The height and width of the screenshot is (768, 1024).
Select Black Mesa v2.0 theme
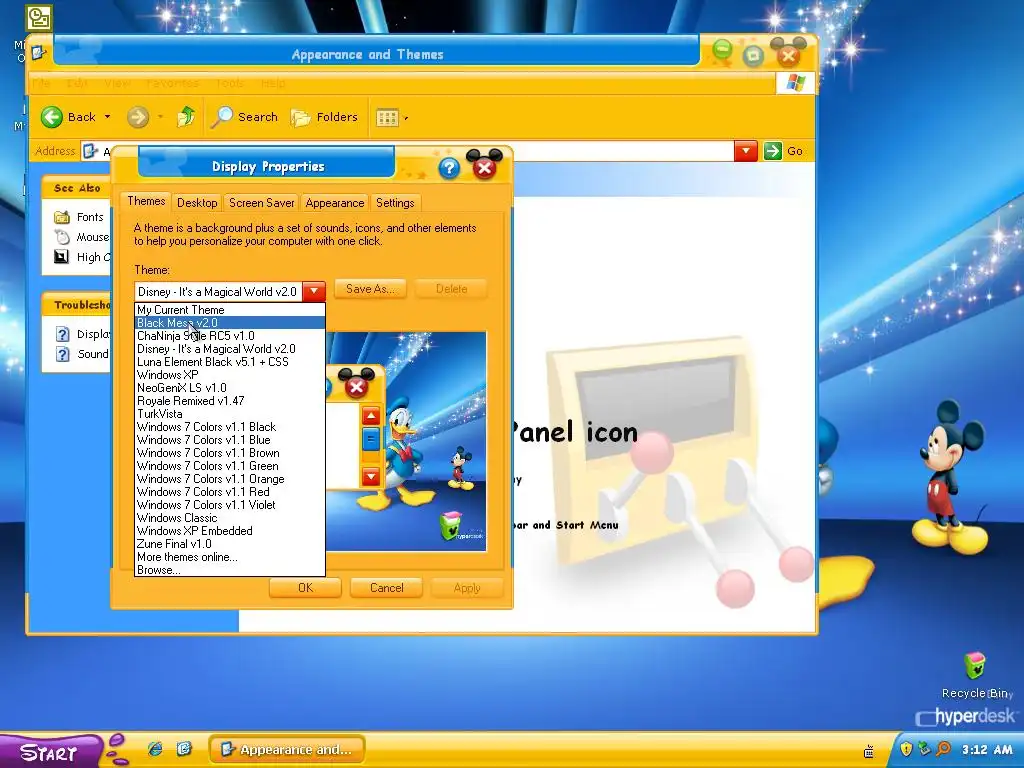click(x=230, y=323)
